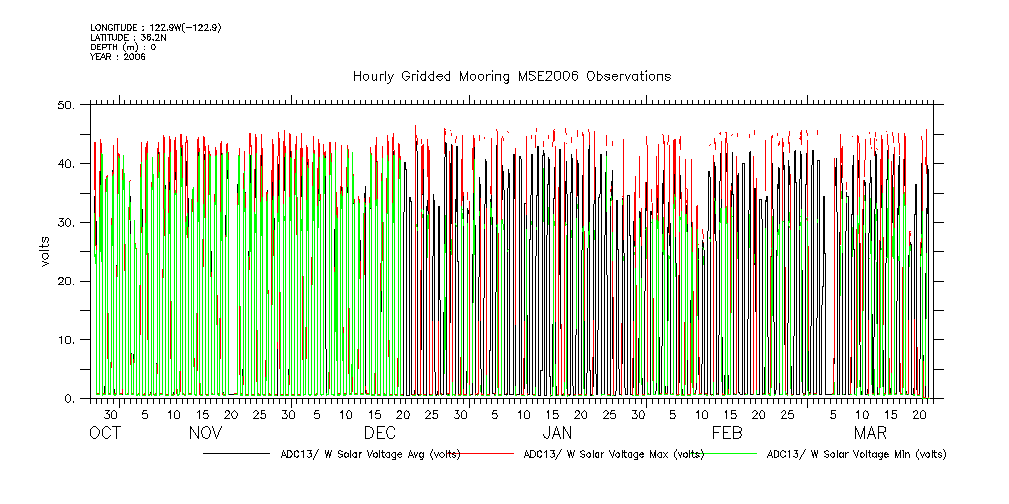Click the OCT month label
Image resolution: width=1009 pixels, height=504 pixels.
pyautogui.click(x=105, y=434)
